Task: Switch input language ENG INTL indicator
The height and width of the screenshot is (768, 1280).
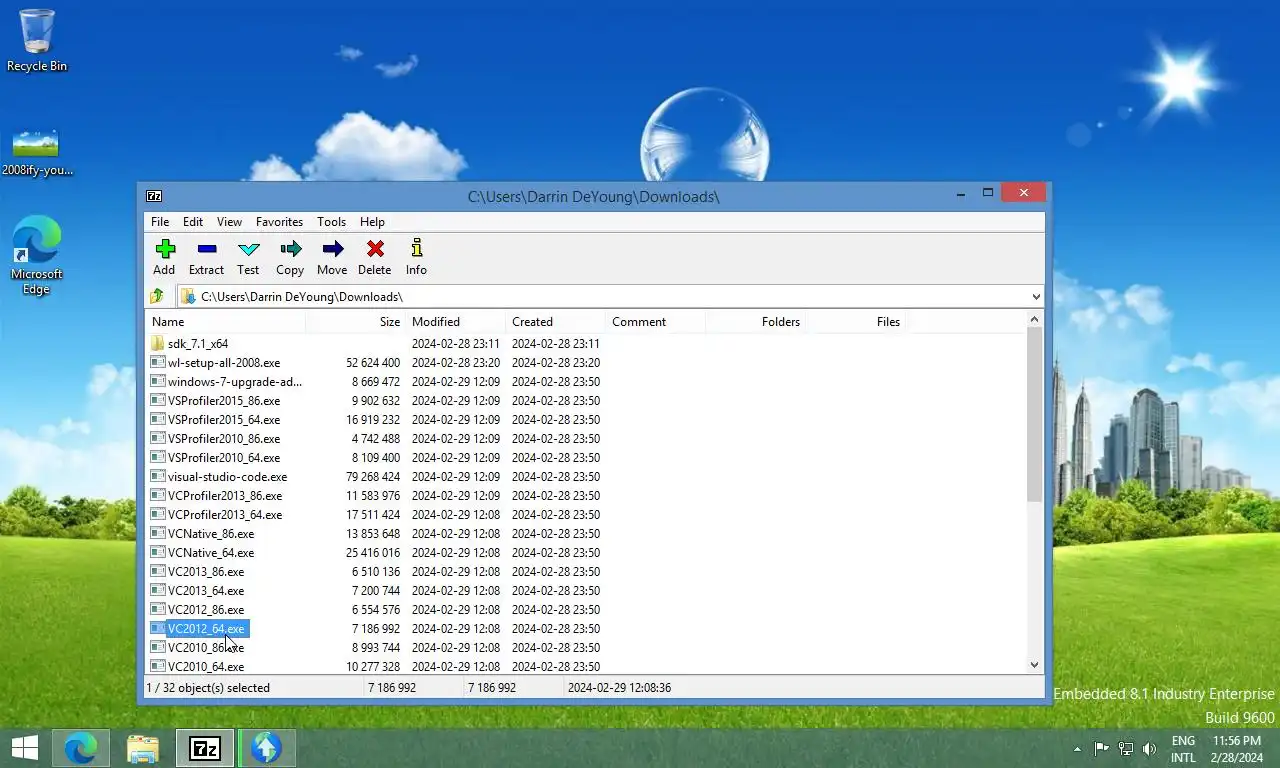Action: [x=1183, y=749]
